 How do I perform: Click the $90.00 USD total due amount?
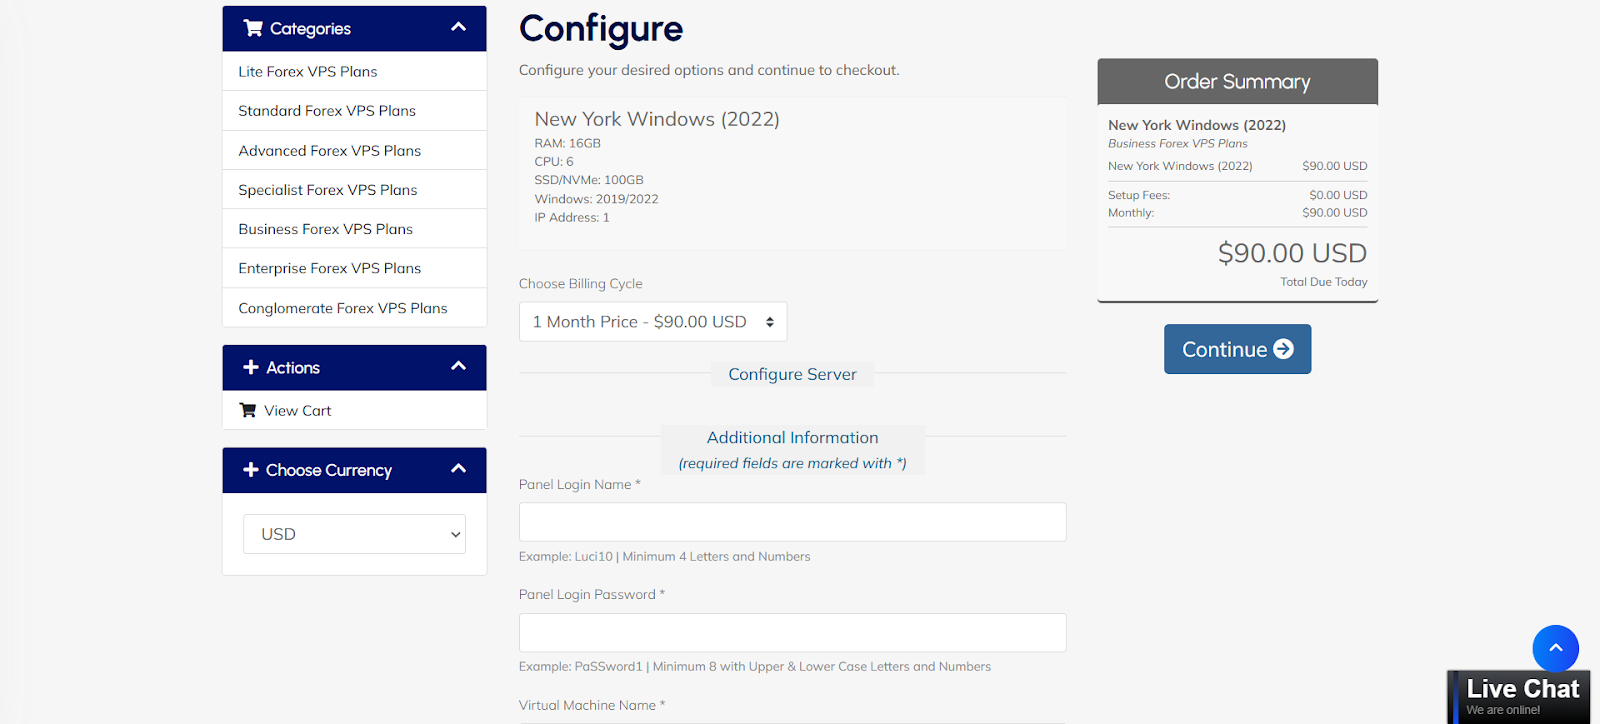(x=1292, y=253)
